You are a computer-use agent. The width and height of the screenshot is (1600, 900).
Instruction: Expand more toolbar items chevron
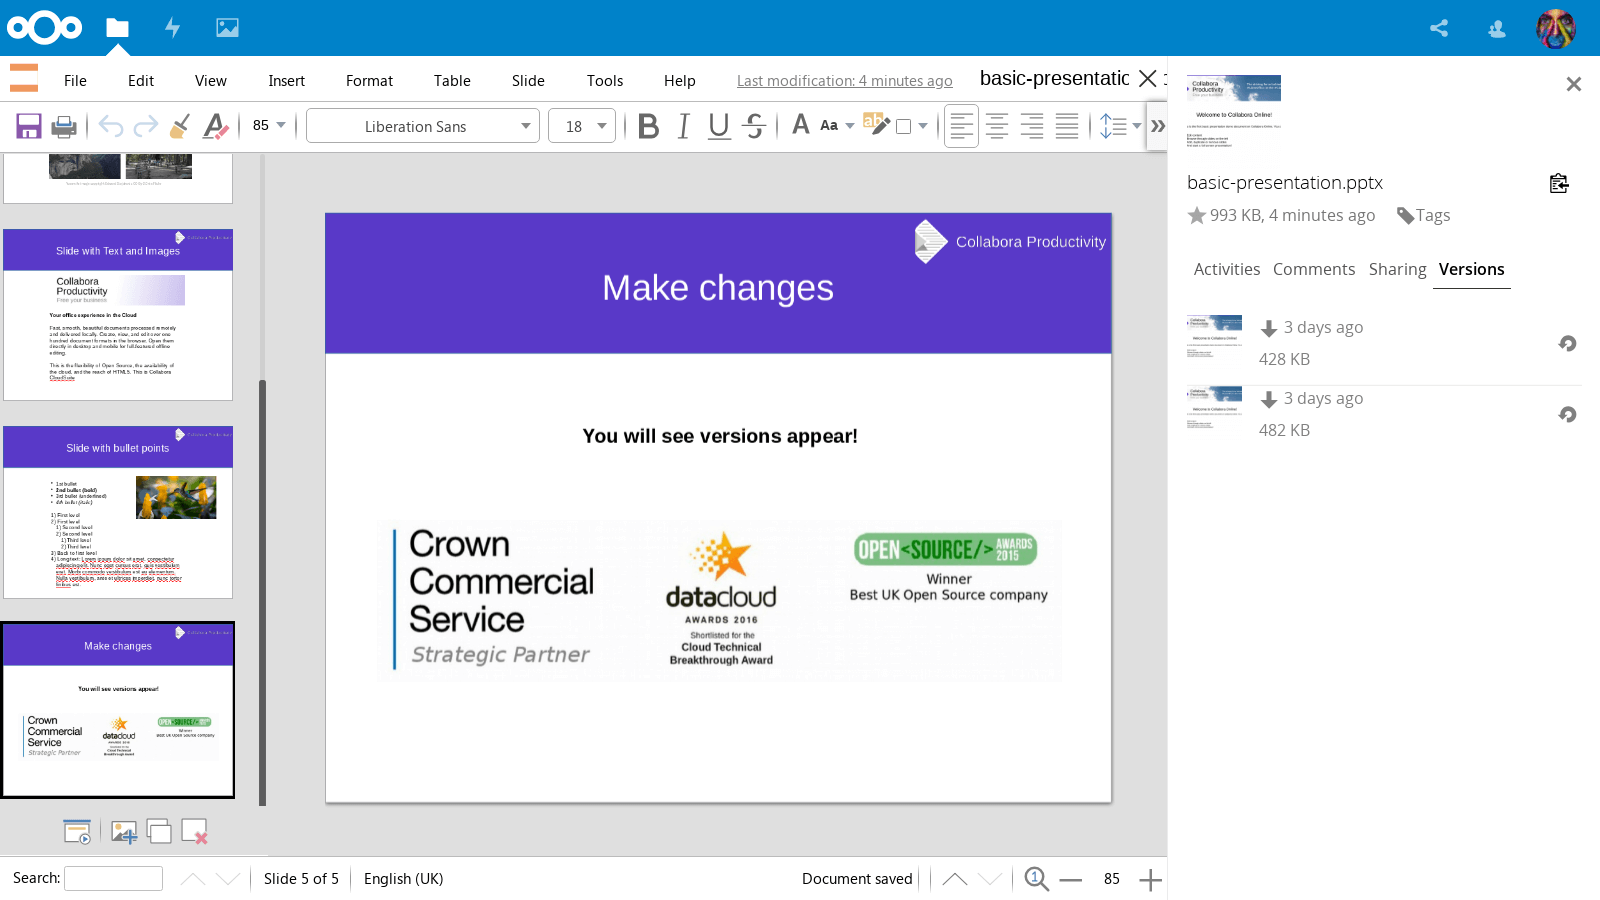coord(1158,126)
